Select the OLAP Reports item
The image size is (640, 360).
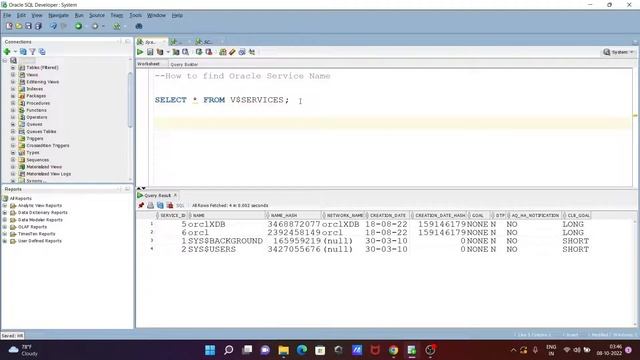(x=32, y=227)
